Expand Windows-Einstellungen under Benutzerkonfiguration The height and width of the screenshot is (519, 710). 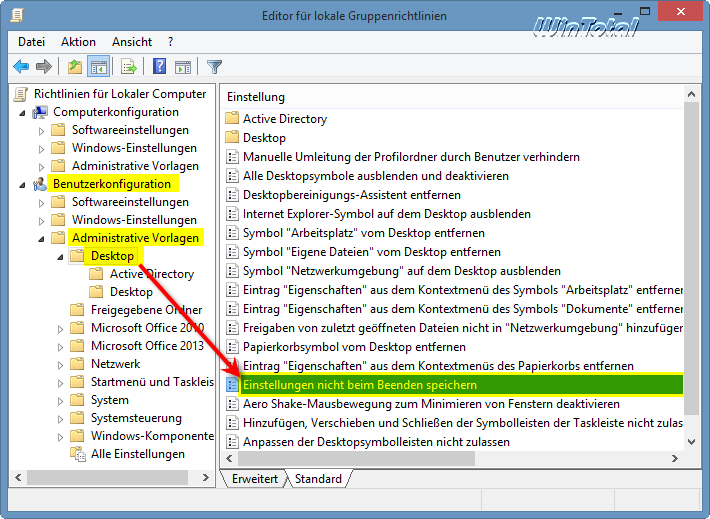tap(42, 221)
